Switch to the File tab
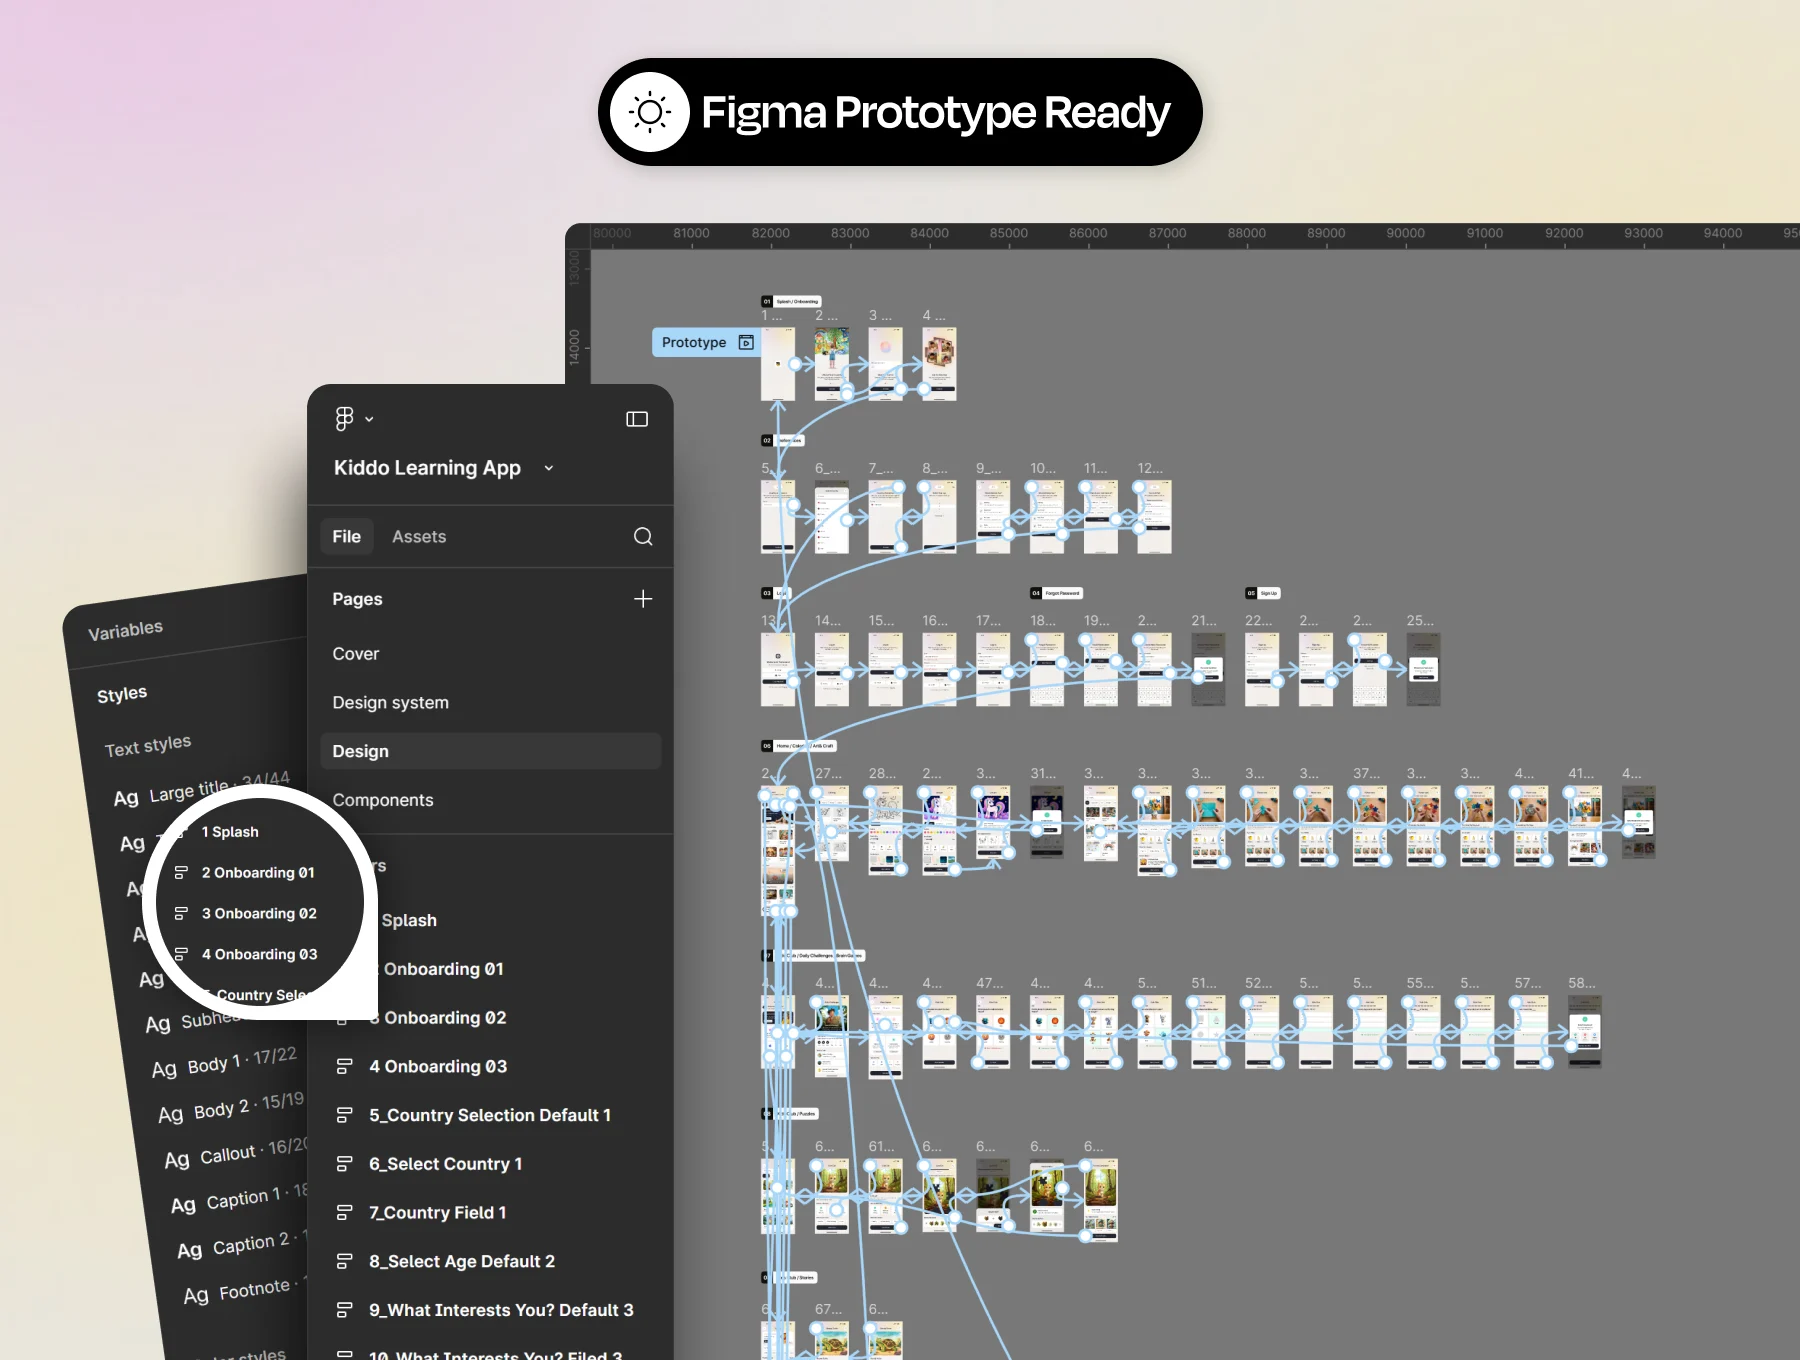This screenshot has height=1360, width=1800. coord(347,537)
